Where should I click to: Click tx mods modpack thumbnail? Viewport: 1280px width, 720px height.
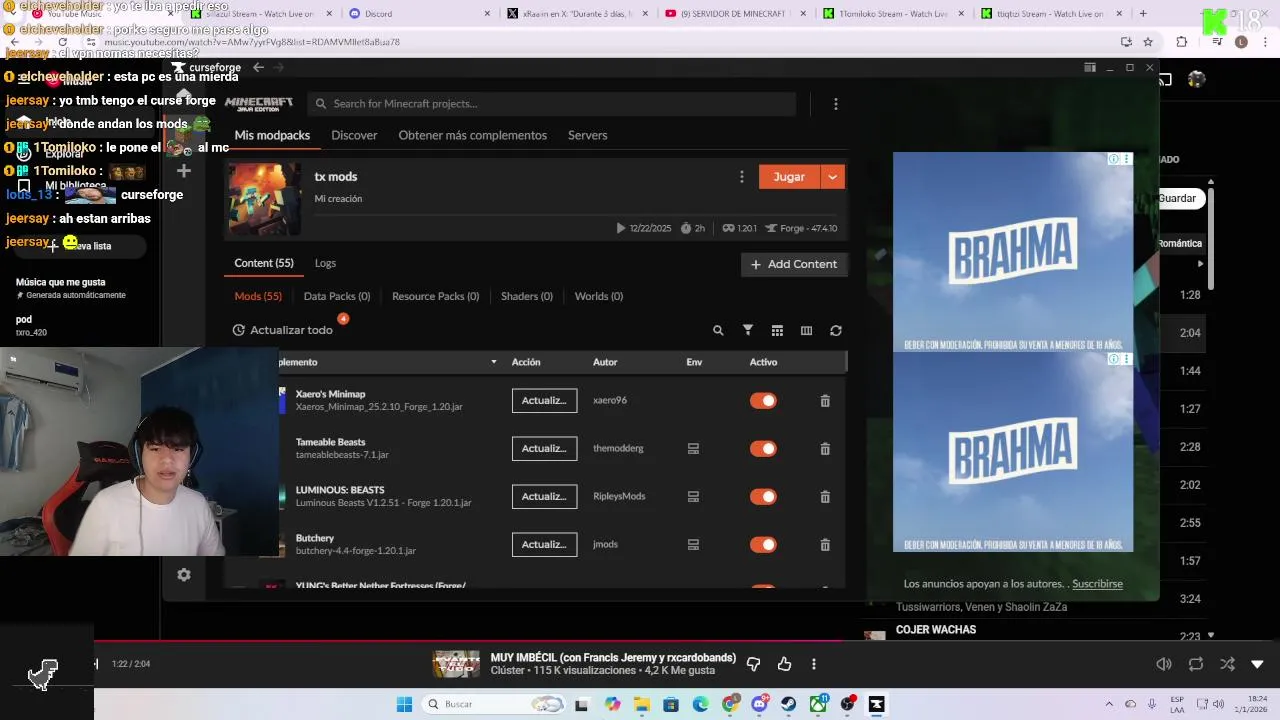pos(264,199)
